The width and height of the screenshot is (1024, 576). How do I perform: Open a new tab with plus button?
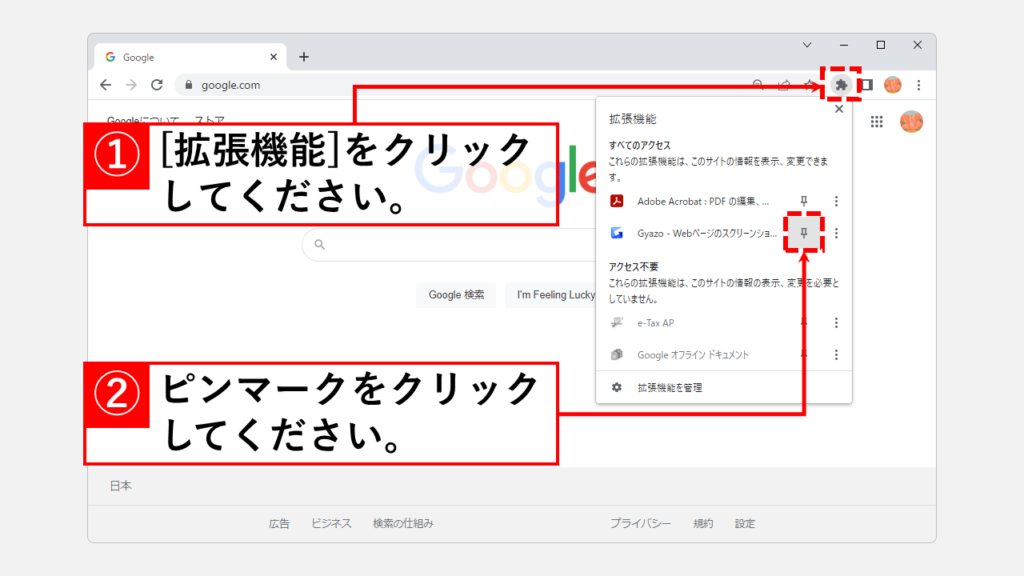(304, 57)
